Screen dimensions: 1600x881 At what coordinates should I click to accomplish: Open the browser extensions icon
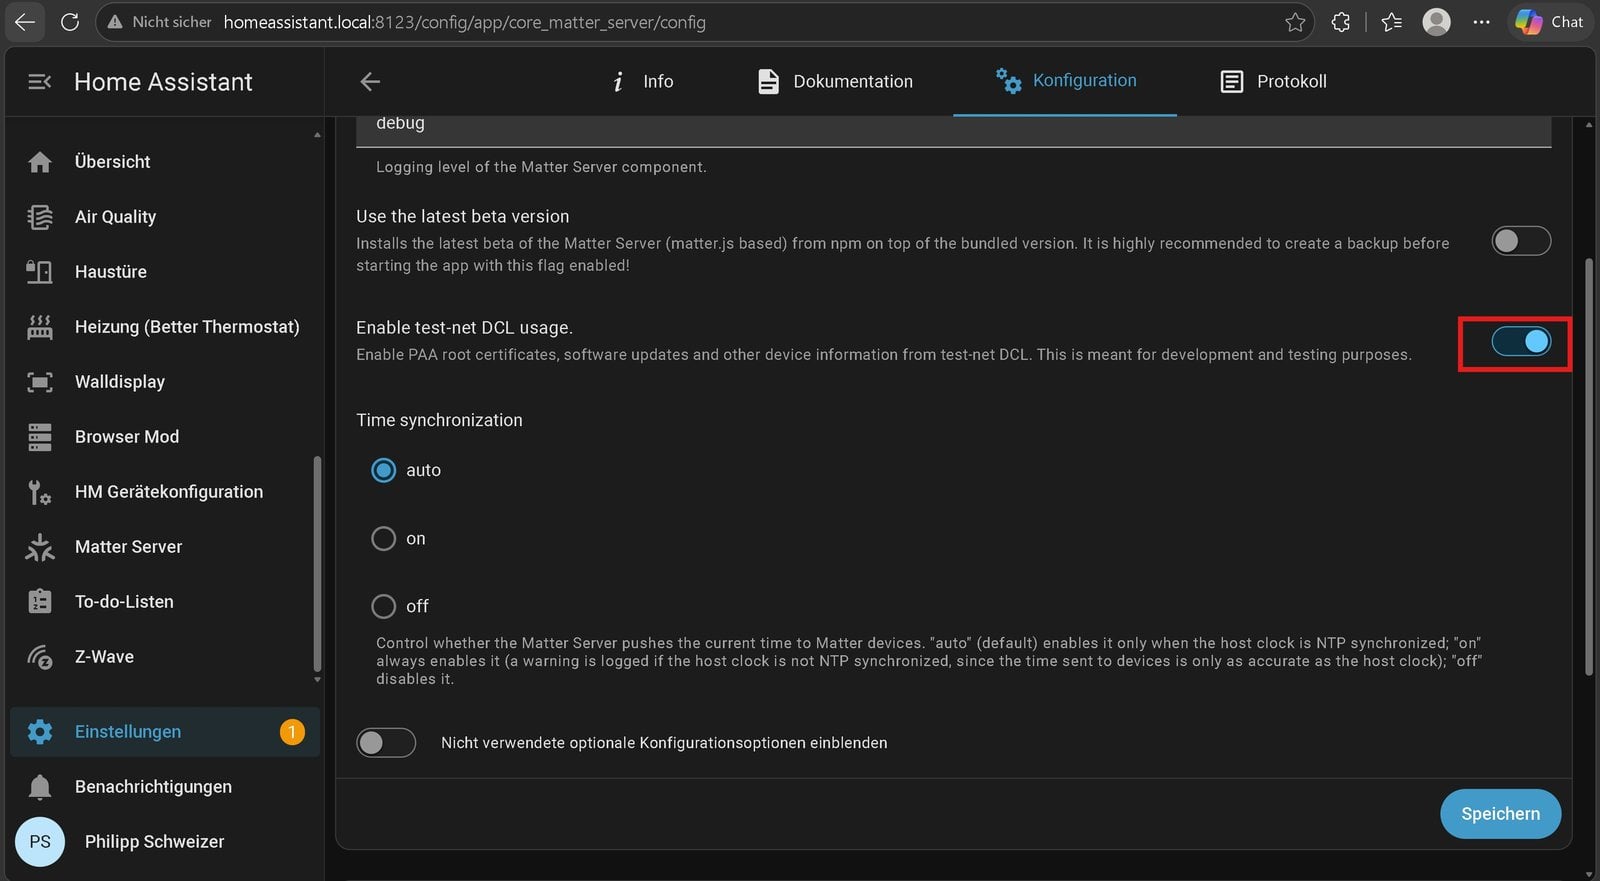[1341, 22]
